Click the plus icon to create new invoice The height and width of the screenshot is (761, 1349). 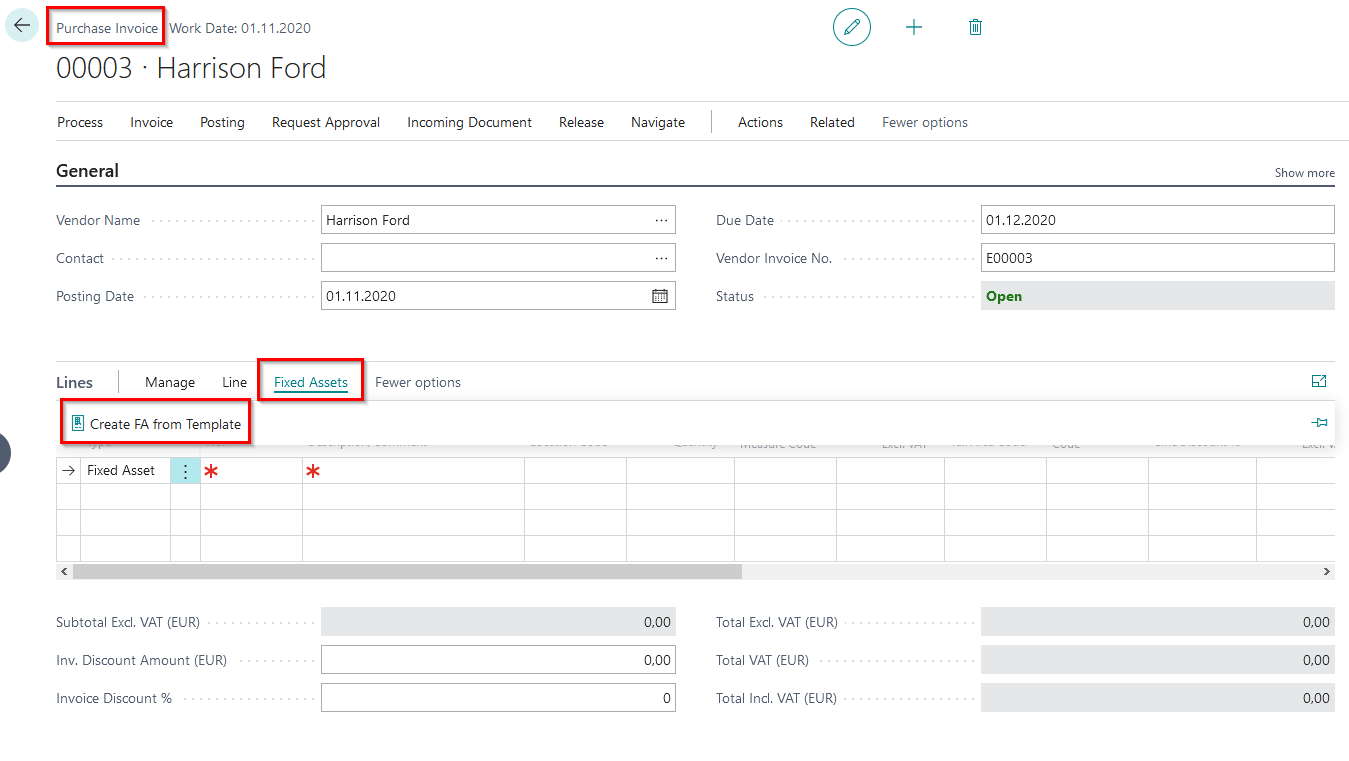point(913,27)
